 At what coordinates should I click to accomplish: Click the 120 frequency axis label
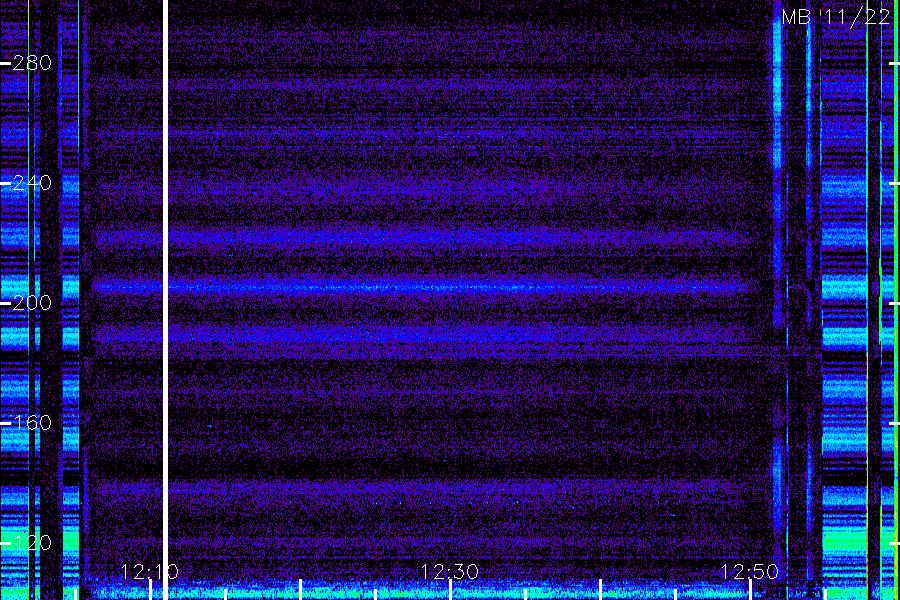coord(32,543)
